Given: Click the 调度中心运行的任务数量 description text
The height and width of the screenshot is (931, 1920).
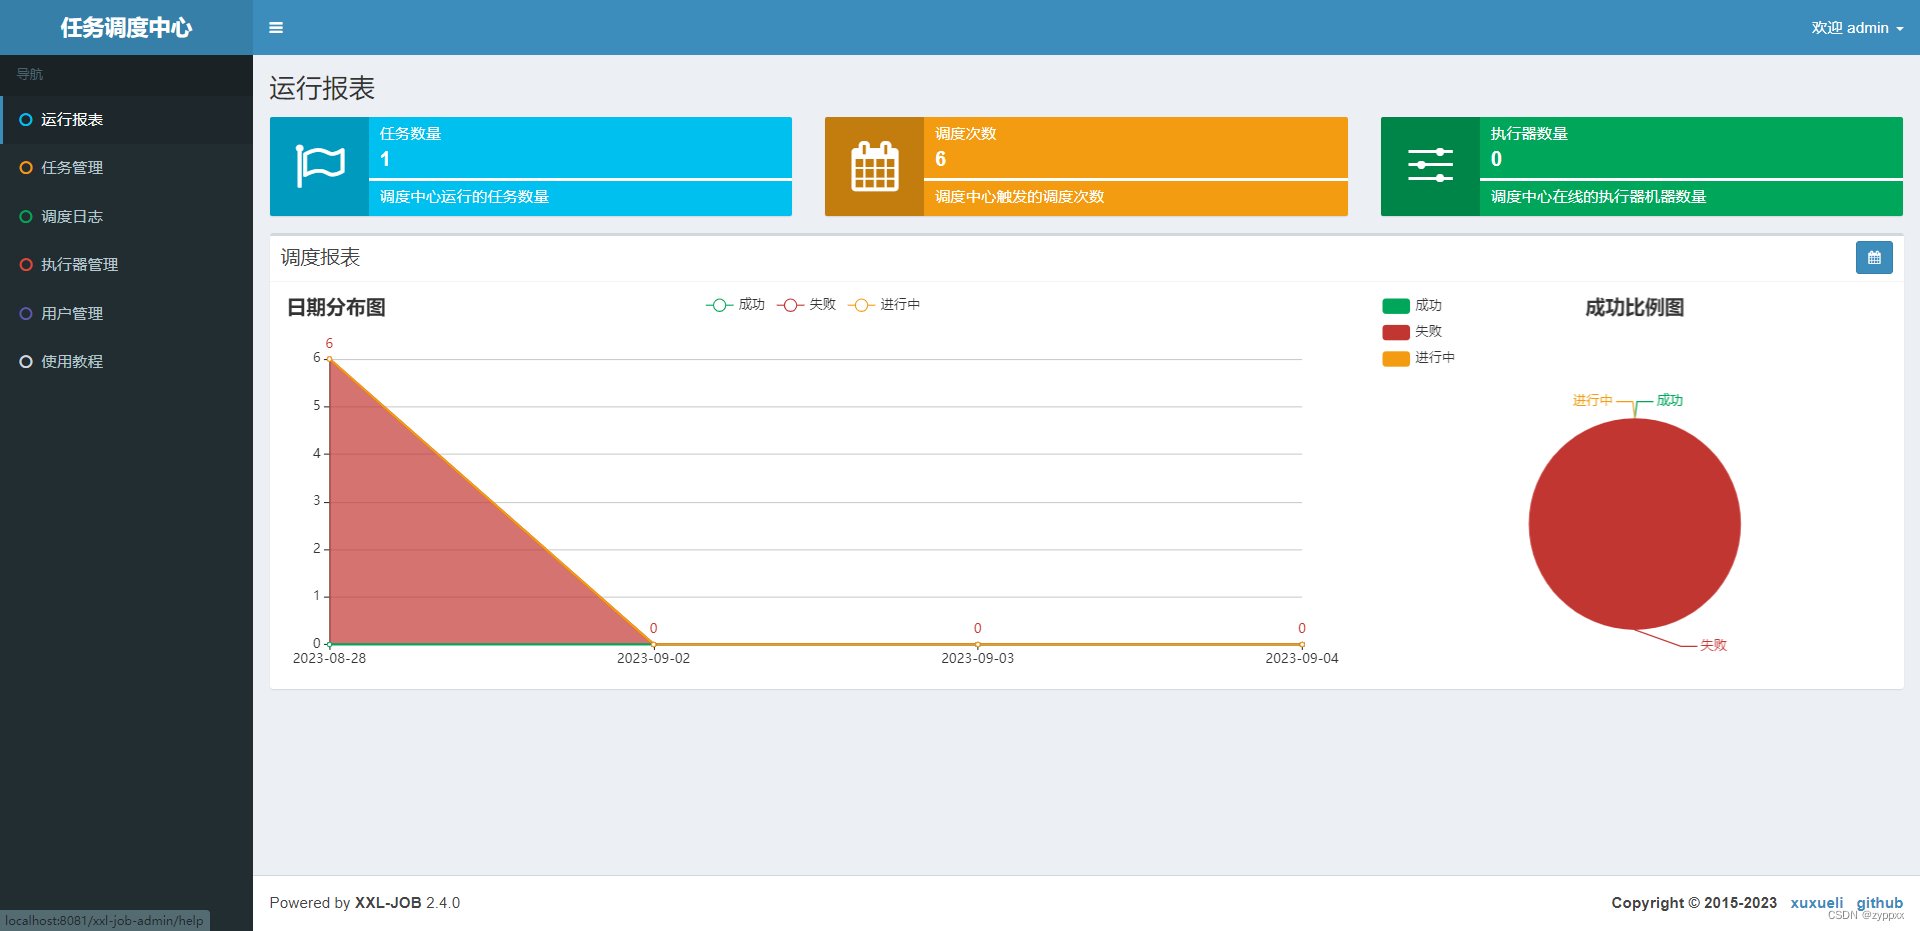Looking at the screenshot, I should tap(464, 197).
